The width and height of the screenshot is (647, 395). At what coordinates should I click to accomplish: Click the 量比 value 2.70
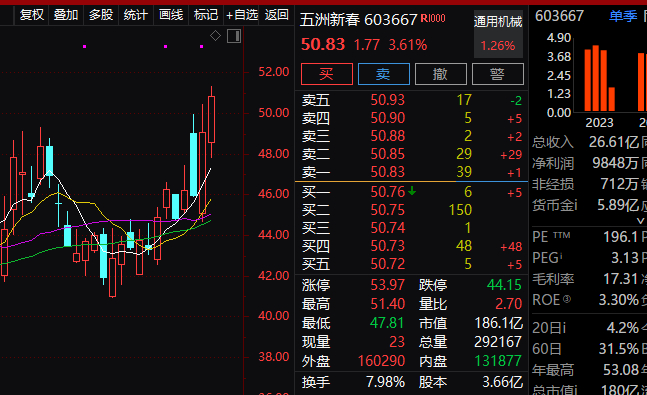tap(508, 304)
